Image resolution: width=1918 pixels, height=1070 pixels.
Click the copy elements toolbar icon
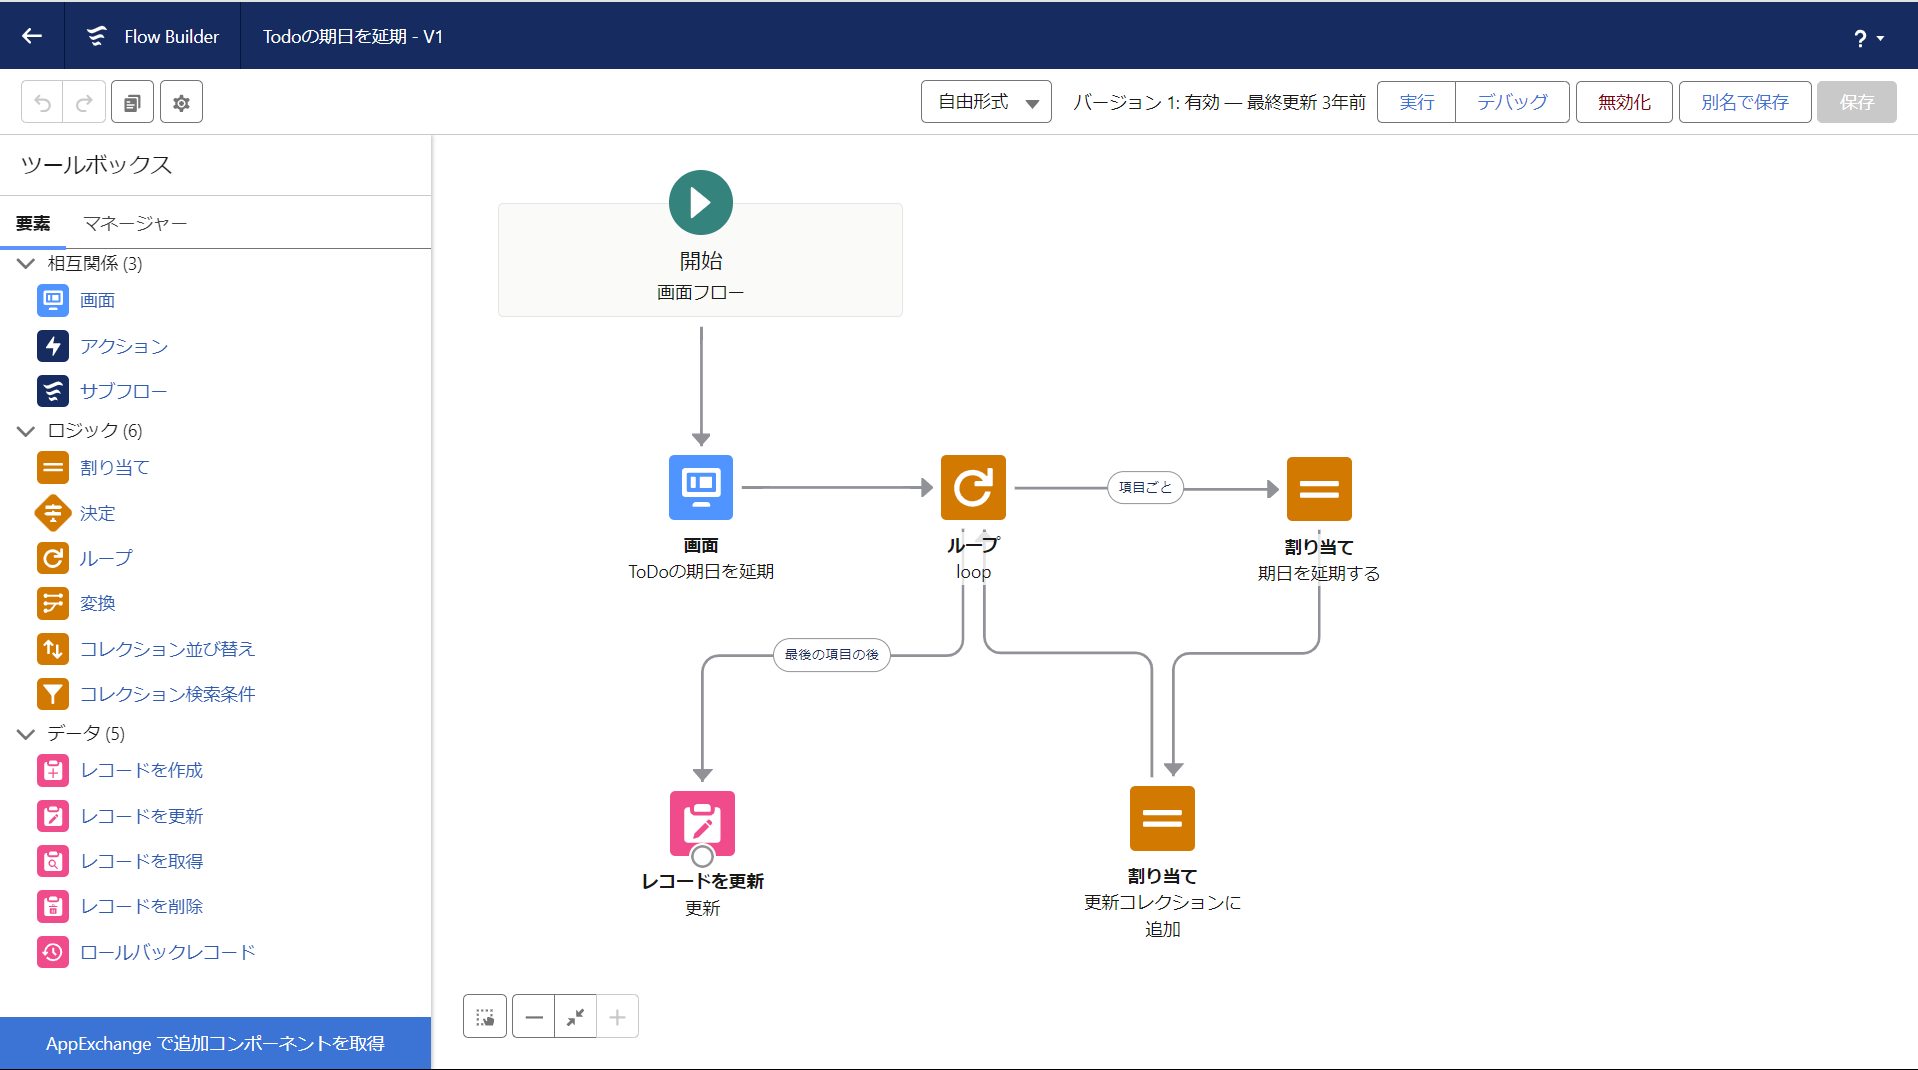(132, 102)
